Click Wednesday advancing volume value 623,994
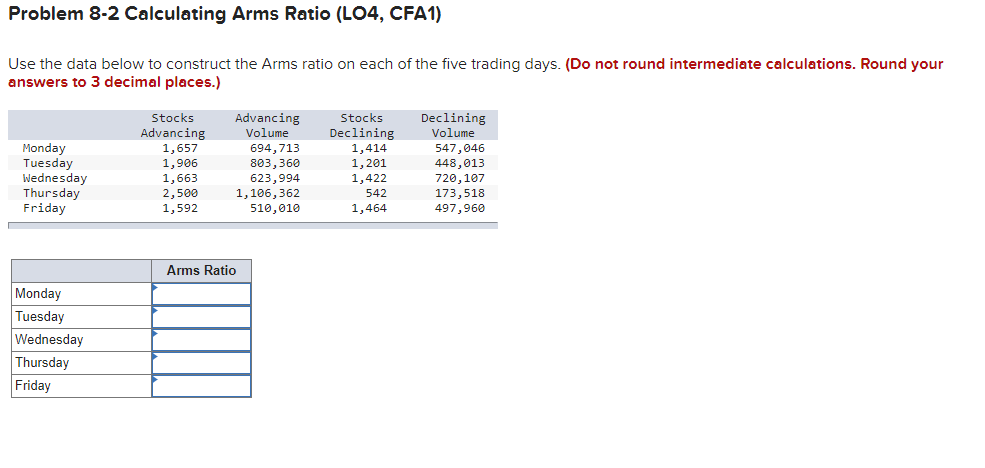Image resolution: width=985 pixels, height=468 pixels. click(275, 178)
